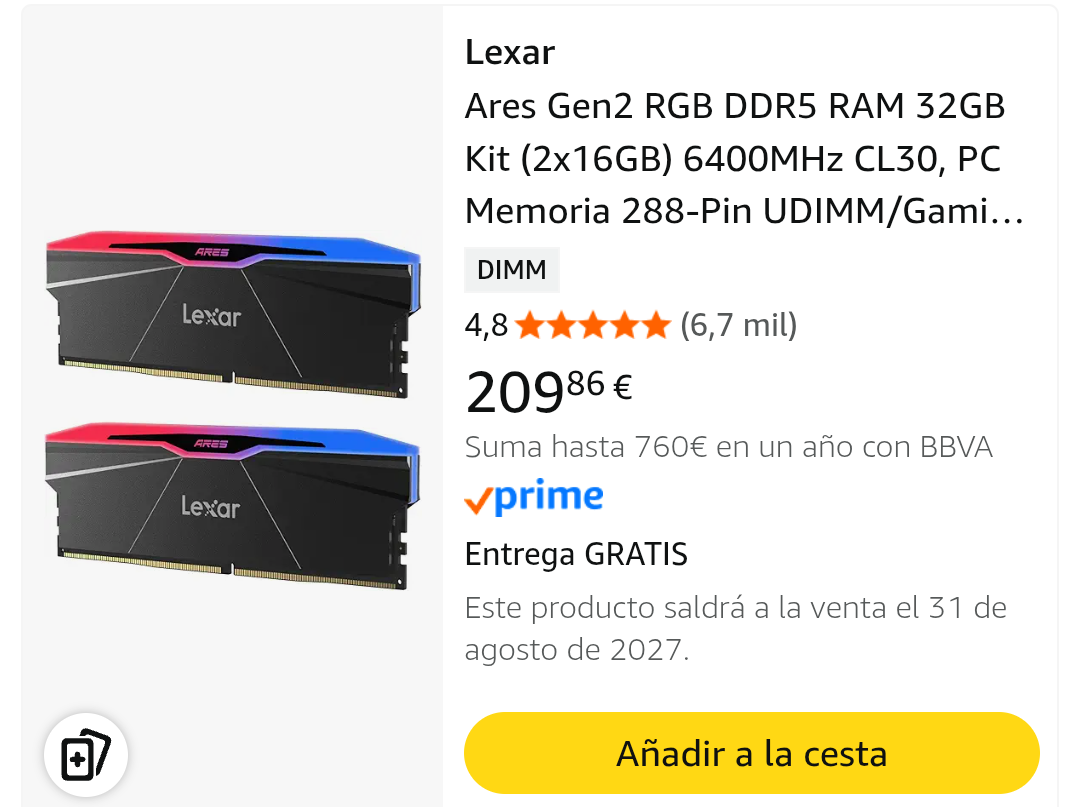
Task: Click the Entrega GRATIS delivery text
Action: click(577, 554)
